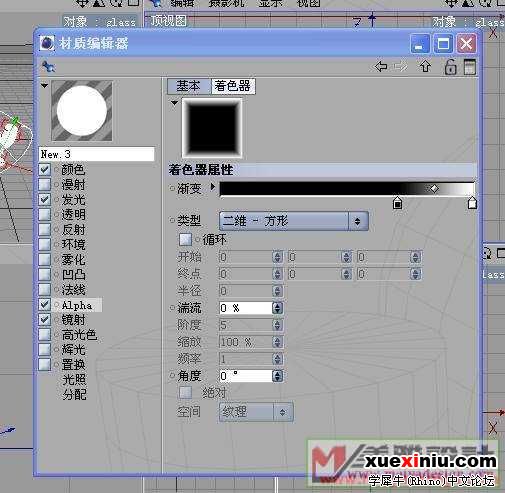505x493 pixels.
Task: Switch to the 基本 tab
Action: point(189,86)
